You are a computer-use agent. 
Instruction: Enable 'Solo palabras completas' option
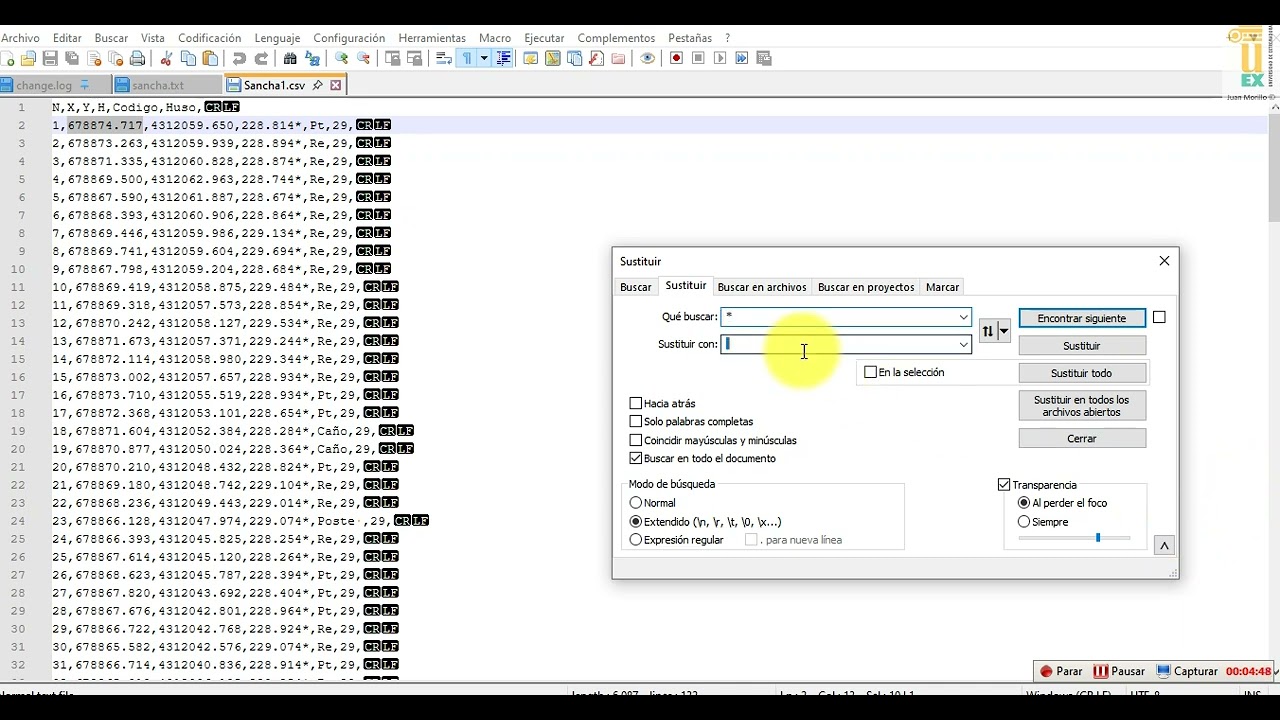636,422
